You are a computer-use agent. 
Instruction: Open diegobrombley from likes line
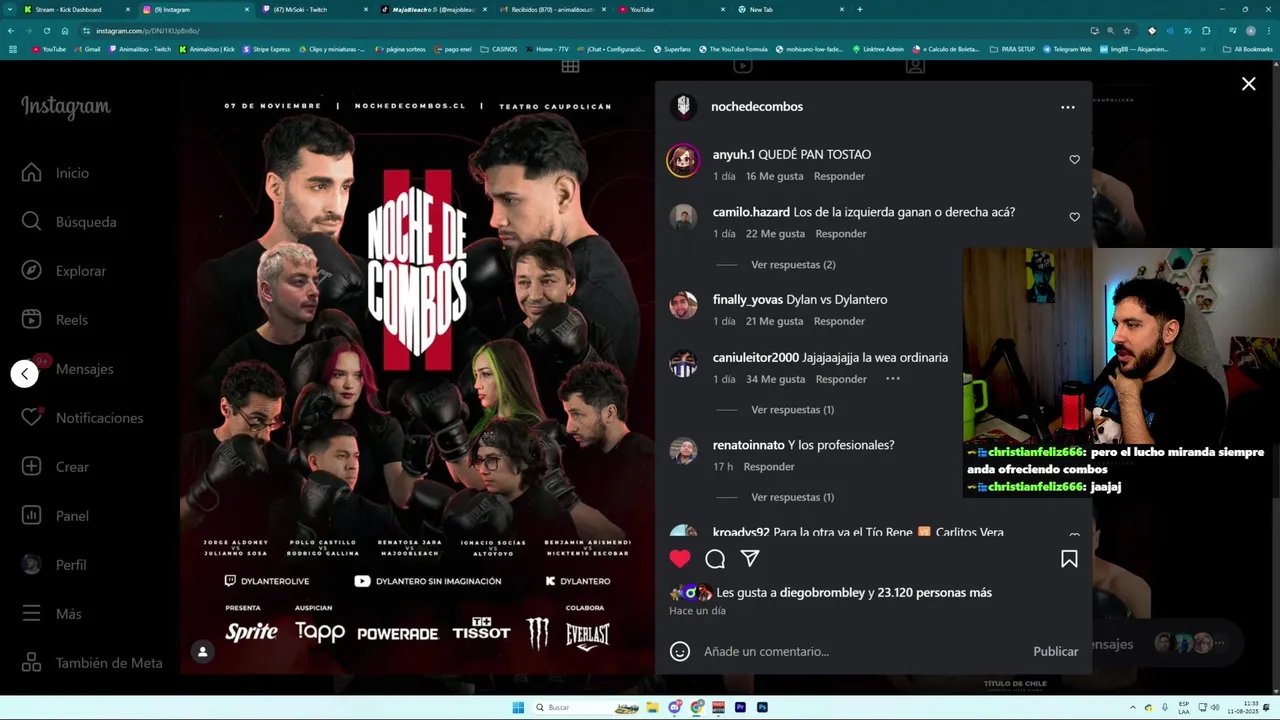click(822, 593)
